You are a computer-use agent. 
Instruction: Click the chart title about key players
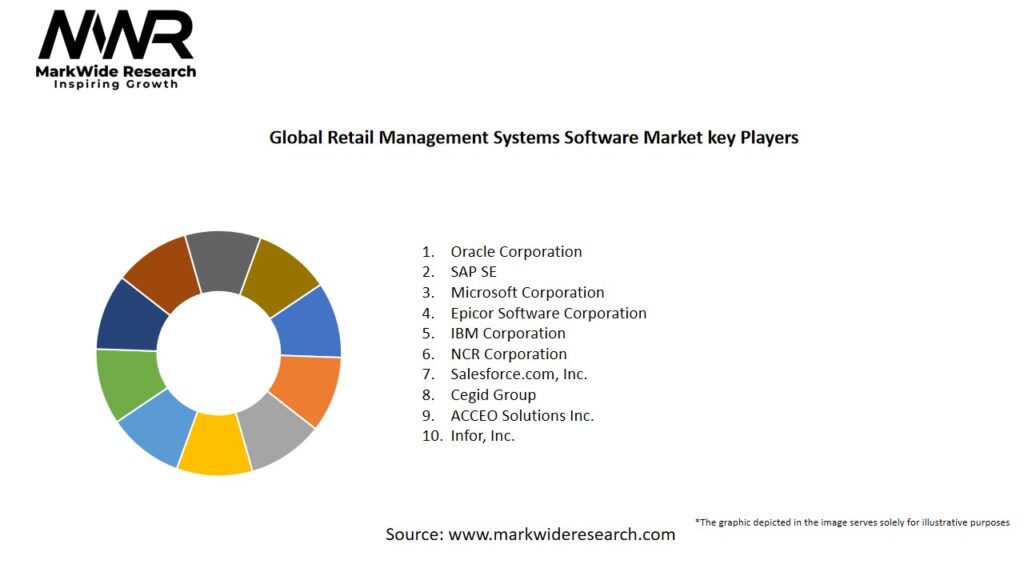(534, 138)
